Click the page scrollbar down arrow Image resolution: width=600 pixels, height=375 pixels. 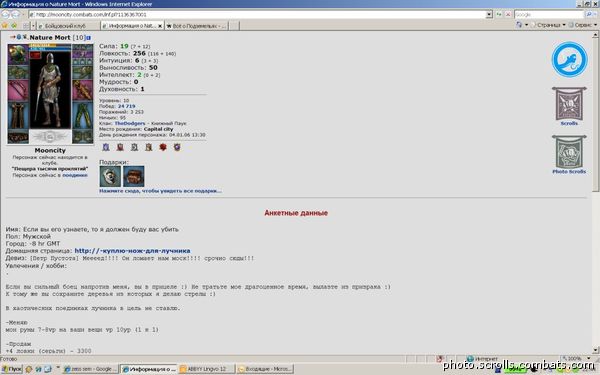point(595,350)
